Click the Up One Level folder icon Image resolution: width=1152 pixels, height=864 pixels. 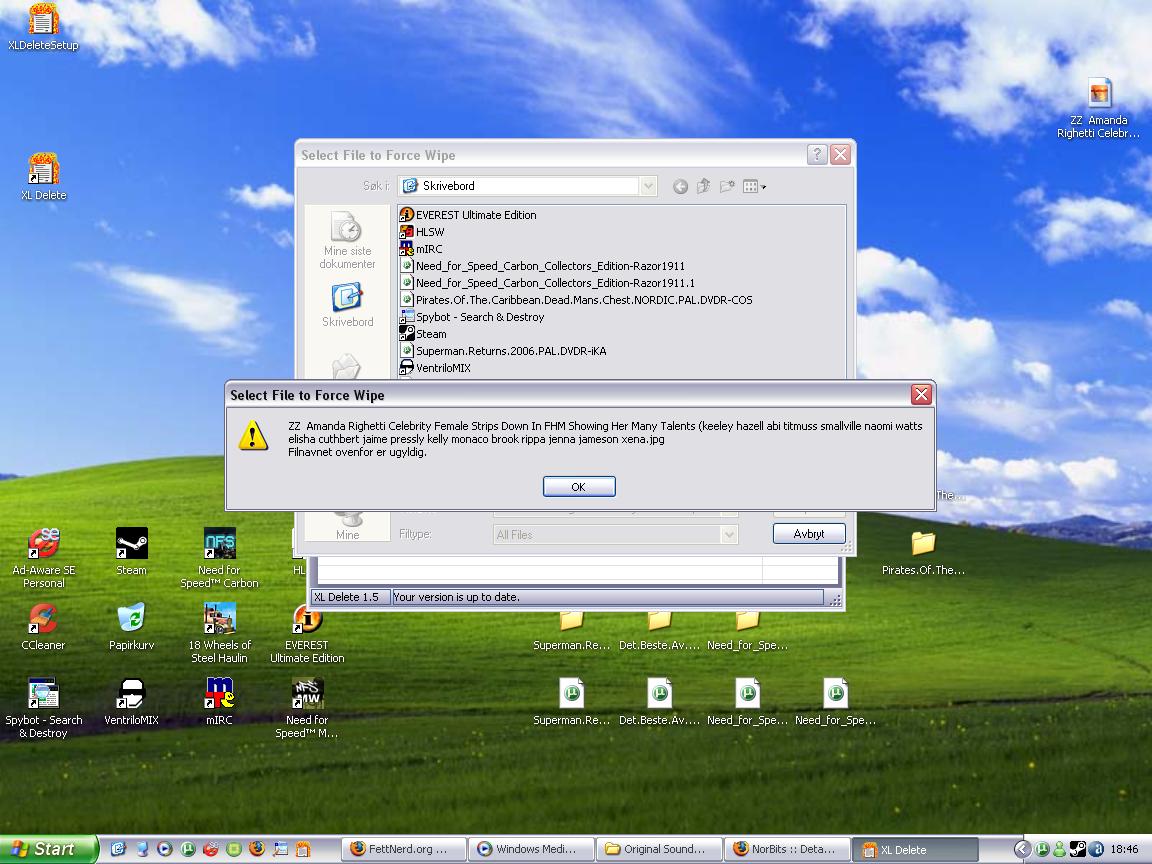point(703,187)
